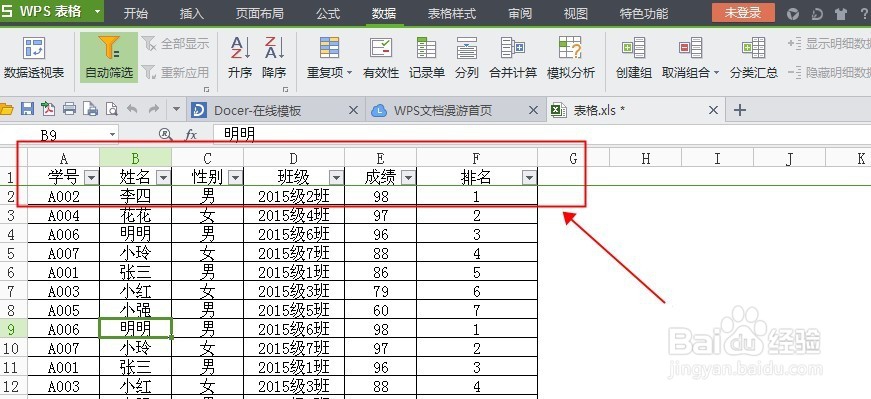
Task: Click the redo arrow icon
Action: [x=153, y=109]
